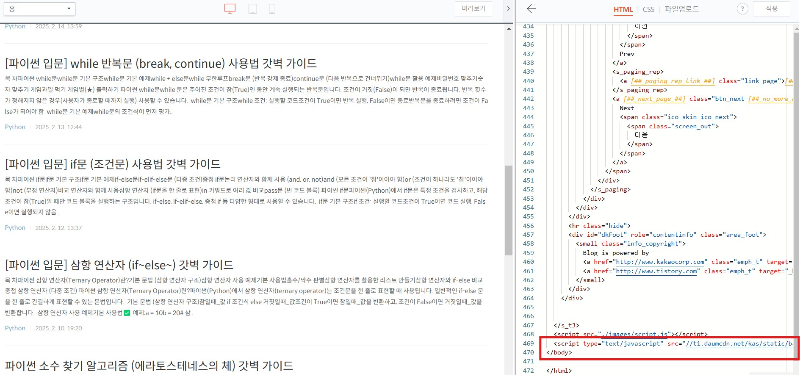Go back using the left arrow icon
Image resolution: width=800 pixels, height=375 pixels.
click(532, 9)
